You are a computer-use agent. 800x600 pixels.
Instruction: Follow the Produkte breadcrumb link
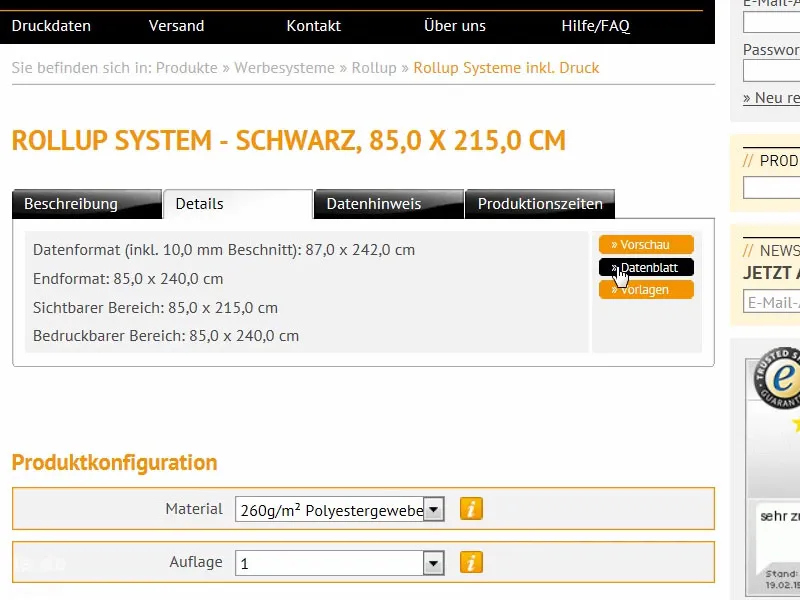[x=187, y=68]
